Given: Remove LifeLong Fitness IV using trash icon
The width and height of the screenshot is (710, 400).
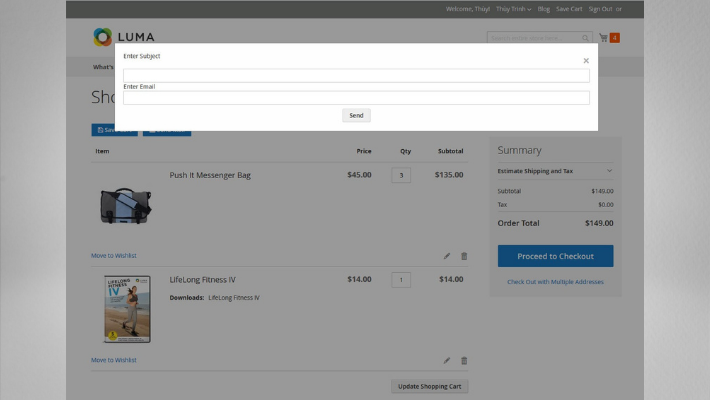Looking at the screenshot, I should pos(464,360).
